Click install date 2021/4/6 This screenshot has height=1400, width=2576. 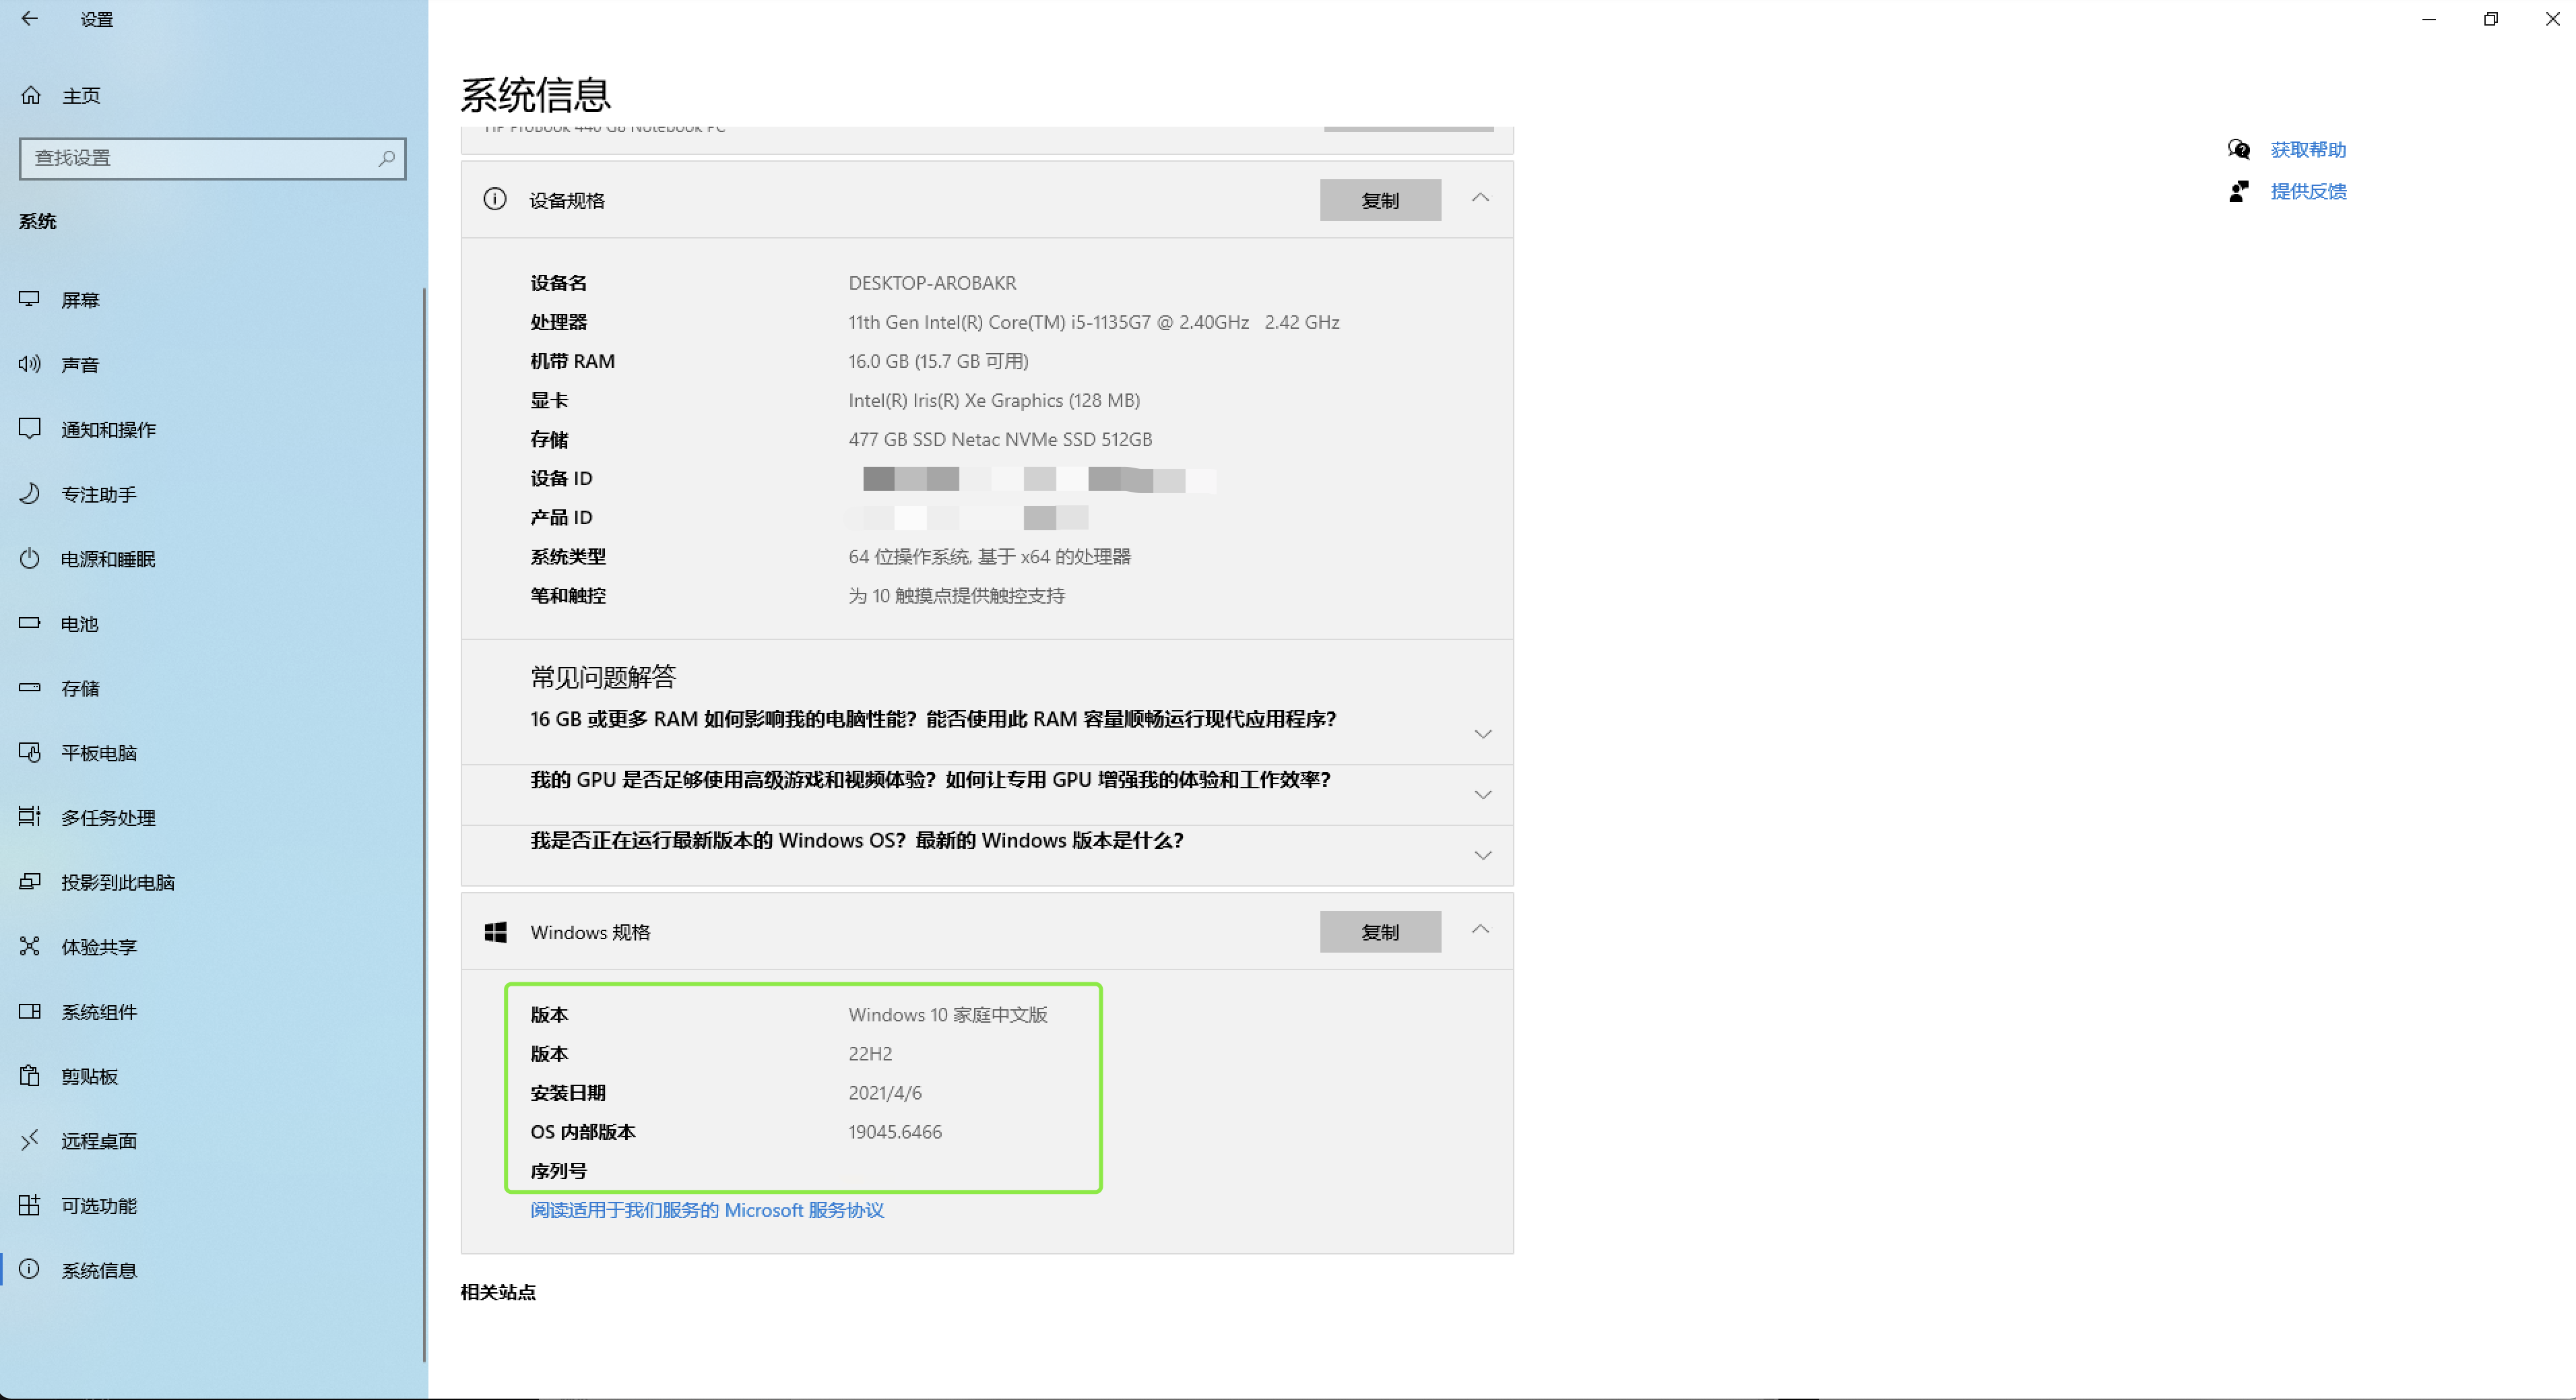(885, 1093)
